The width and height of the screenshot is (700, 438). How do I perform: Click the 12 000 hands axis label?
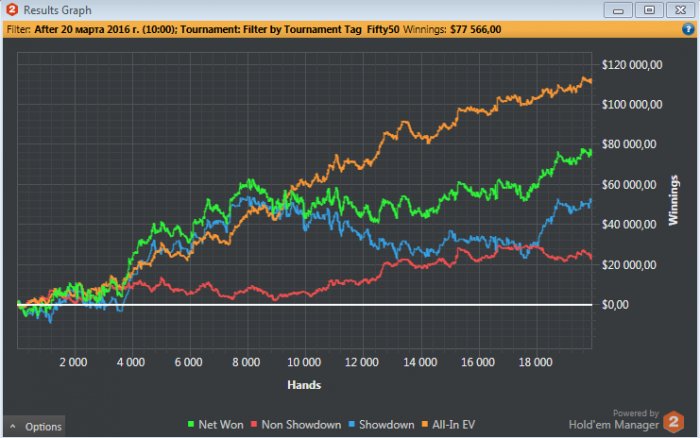tap(362, 362)
